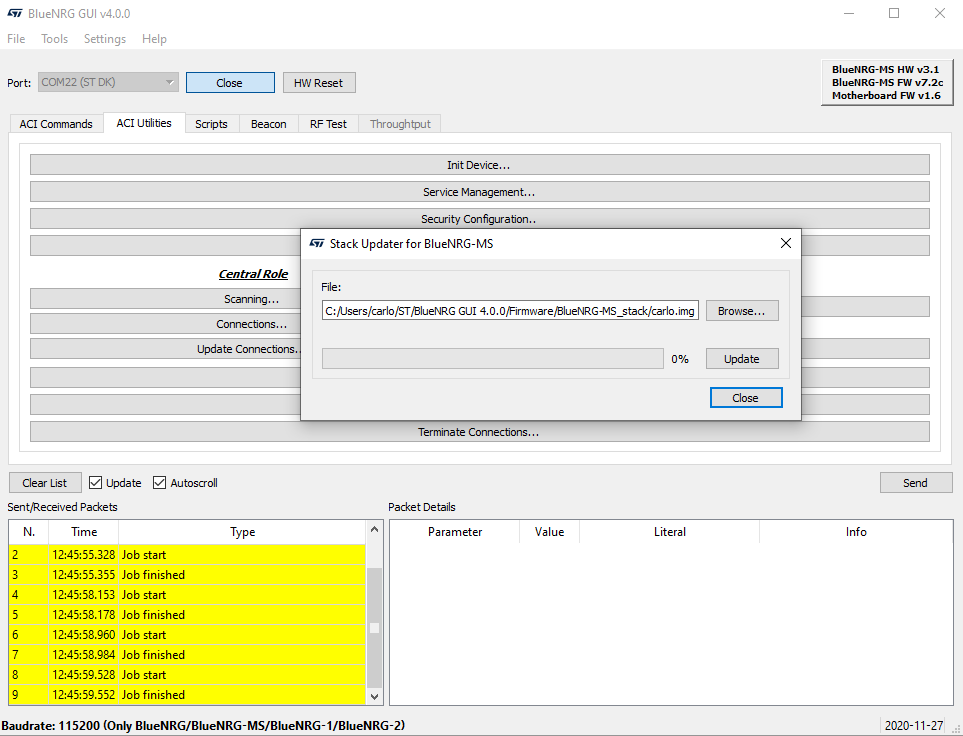Open the File menu
963x736 pixels.
click(x=16, y=39)
